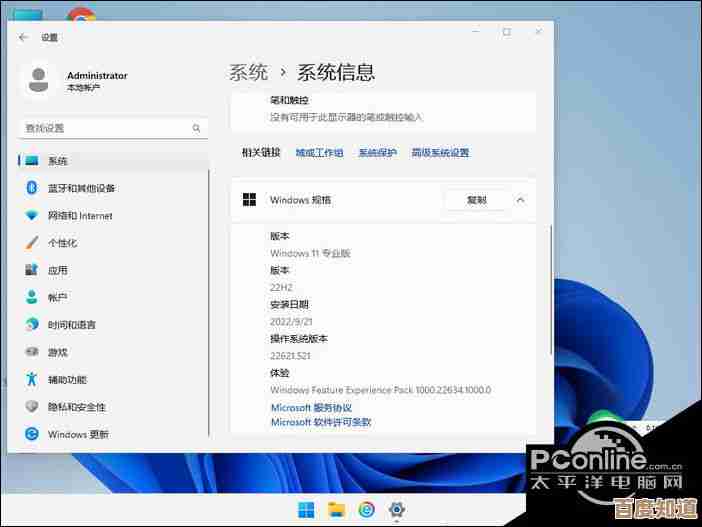The width and height of the screenshot is (702, 527).
Task: Open the apps icon for 应用
Action: 31,270
